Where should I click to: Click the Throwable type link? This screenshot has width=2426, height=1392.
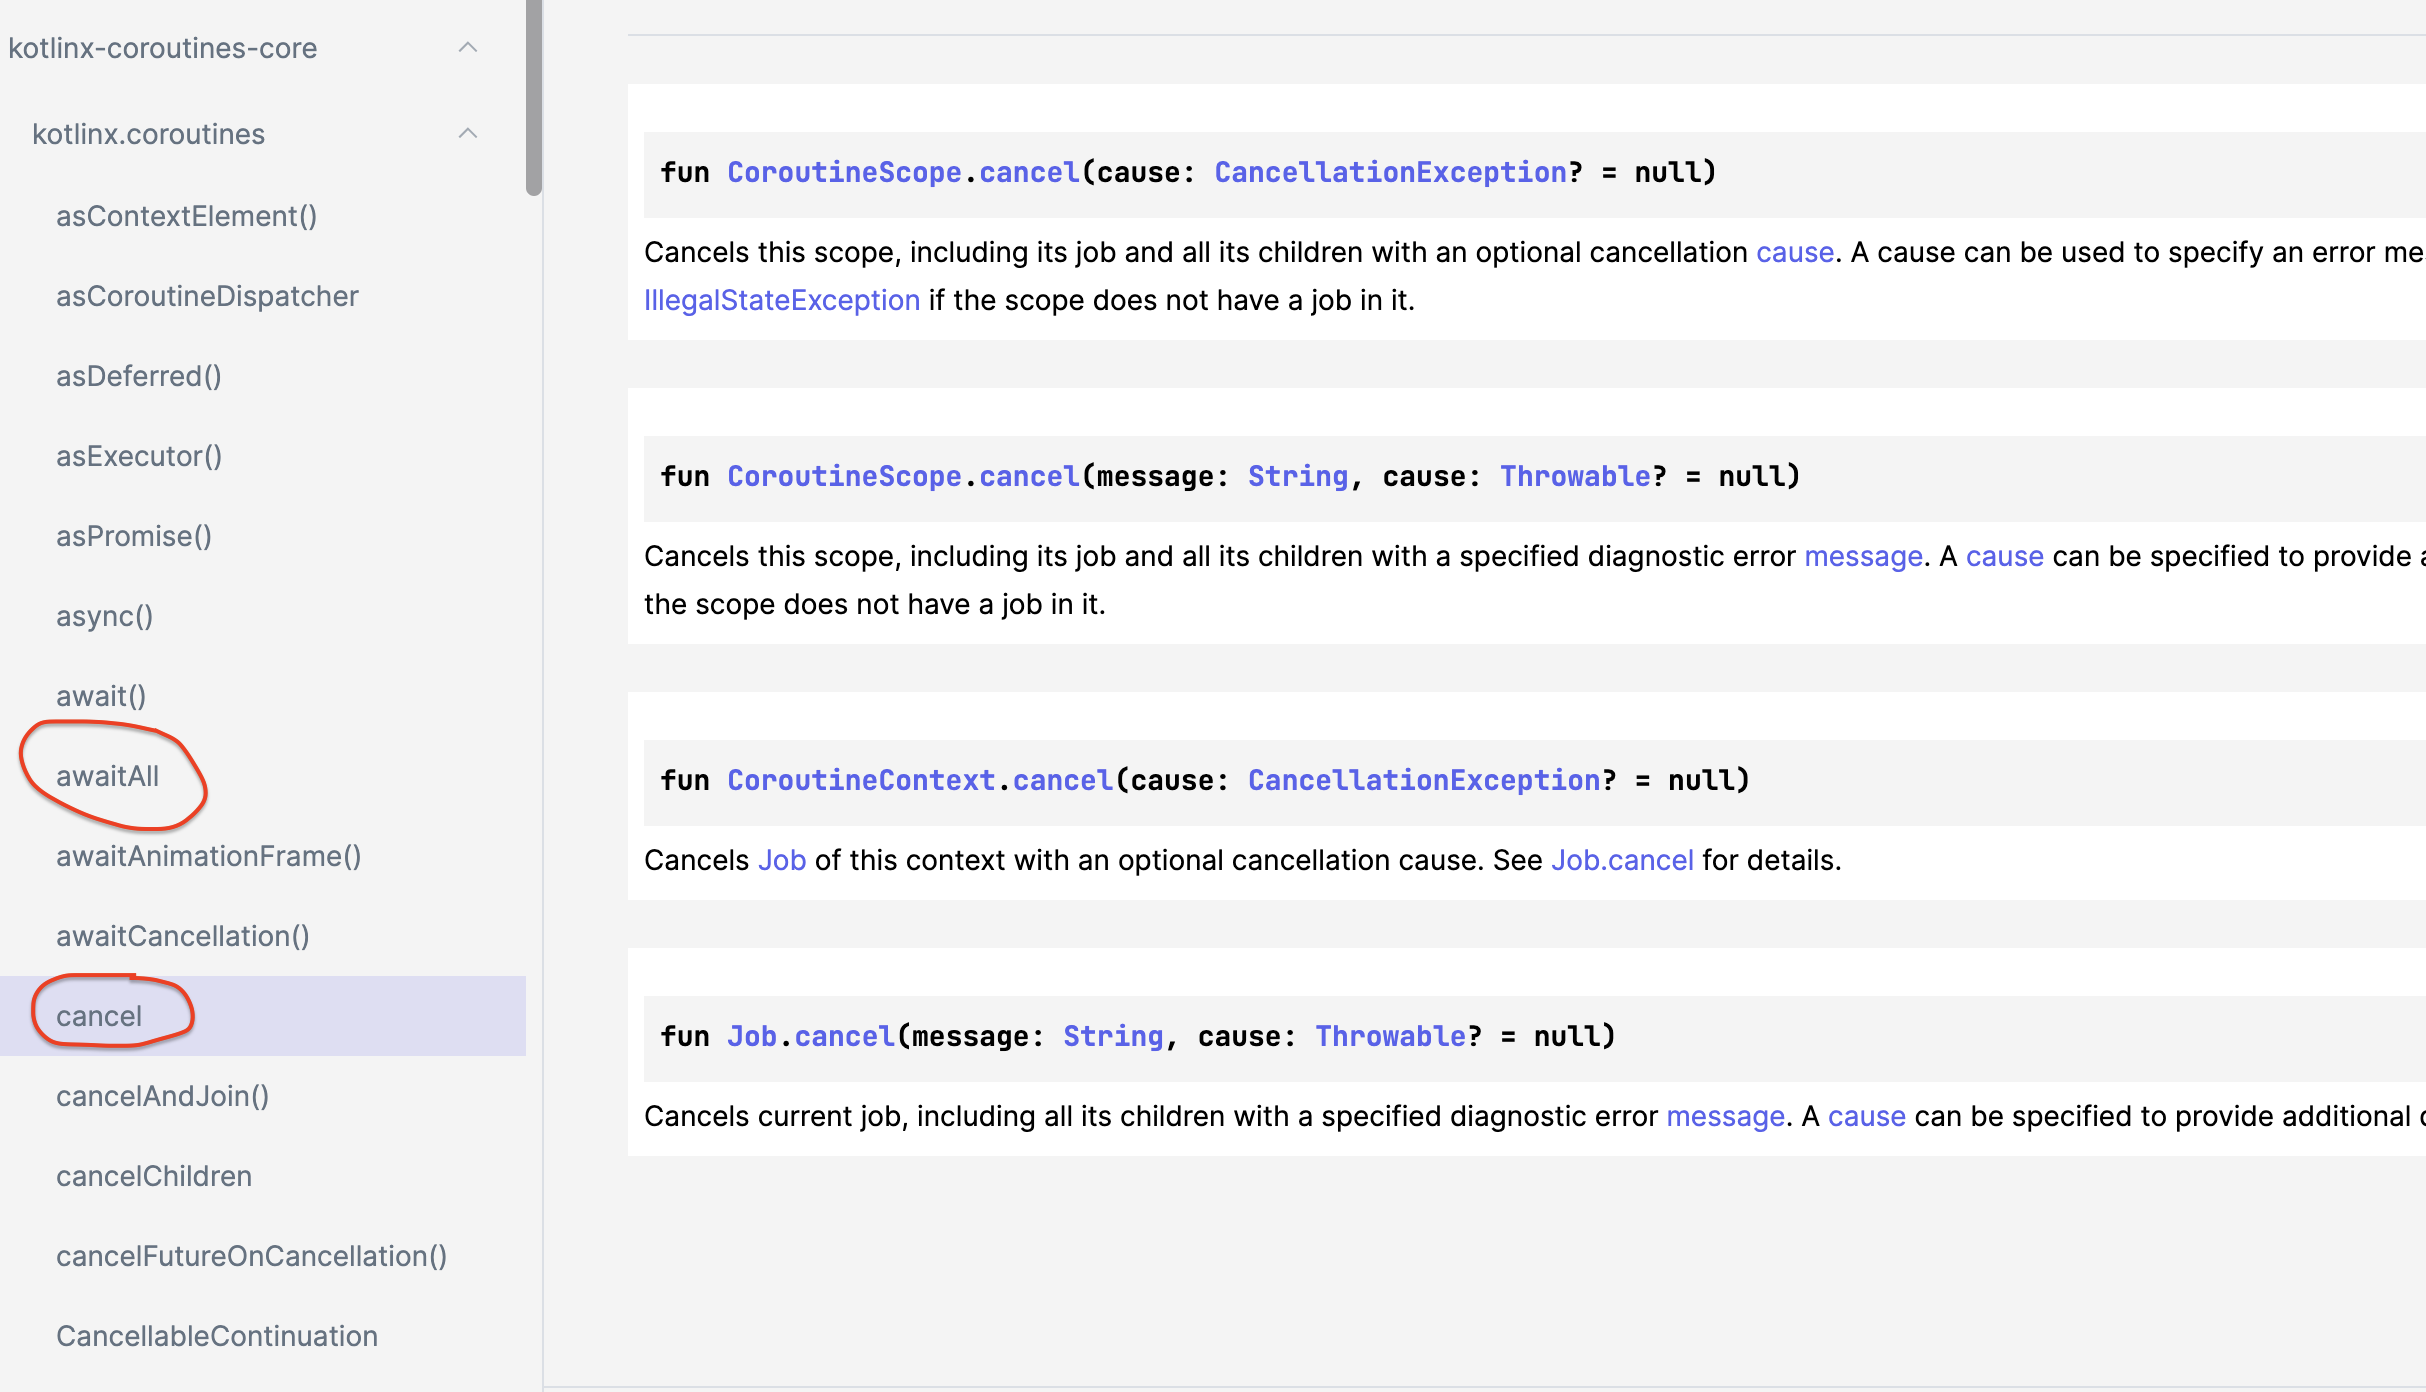point(1573,476)
